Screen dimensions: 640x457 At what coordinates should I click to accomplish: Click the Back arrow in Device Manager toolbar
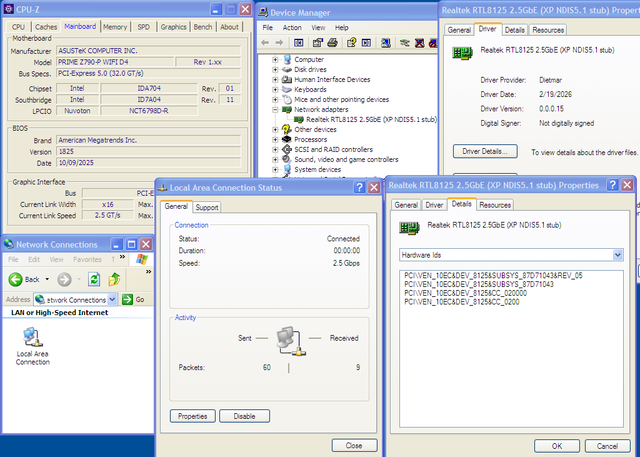(265, 42)
